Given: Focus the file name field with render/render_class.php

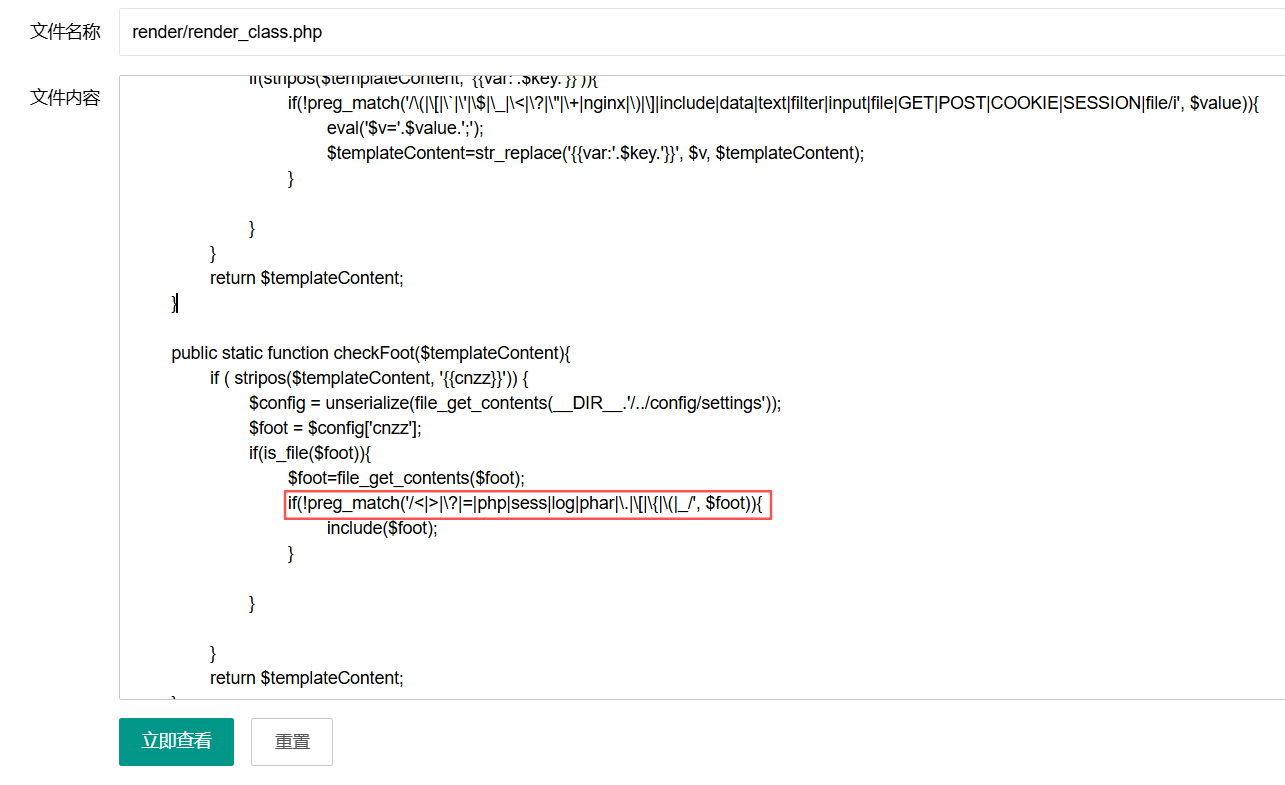Looking at the screenshot, I should pyautogui.click(x=700, y=32).
